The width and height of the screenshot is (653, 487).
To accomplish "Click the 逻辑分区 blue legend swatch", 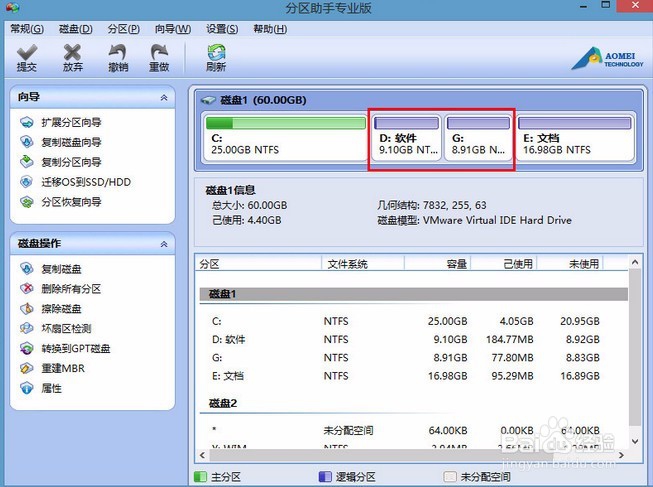I will point(325,477).
